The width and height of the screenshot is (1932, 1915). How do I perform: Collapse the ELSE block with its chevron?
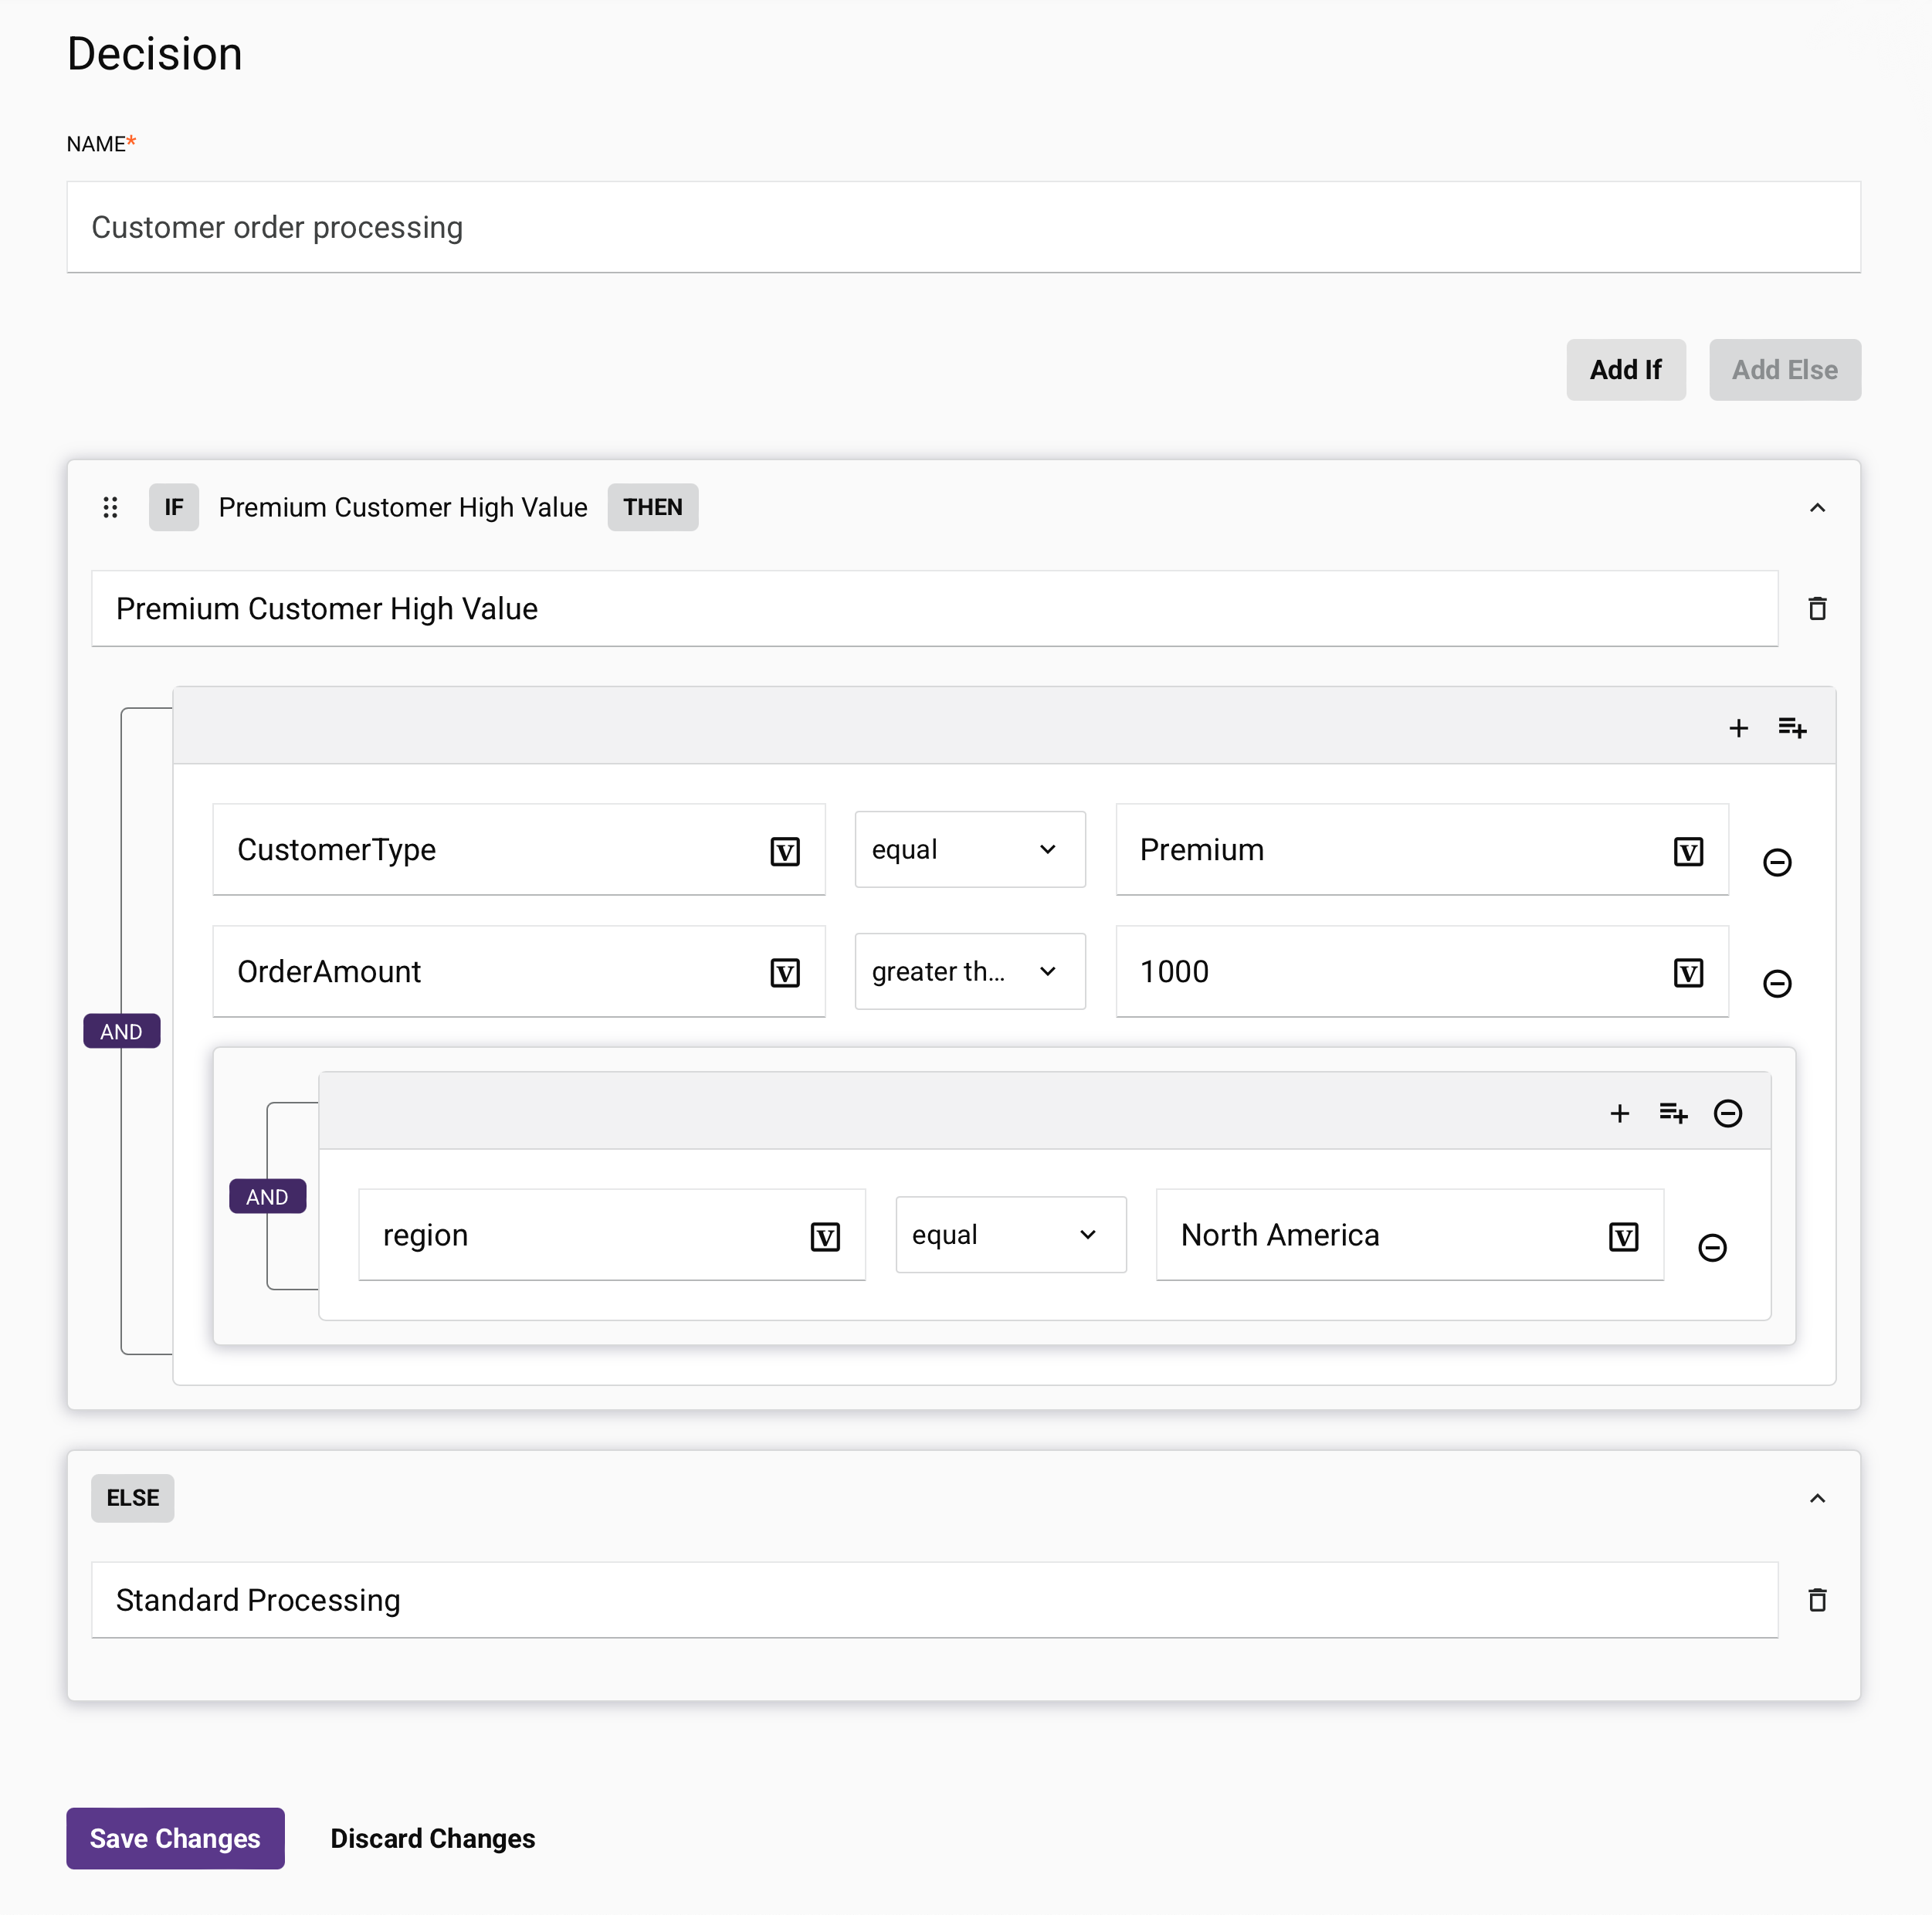tap(1818, 1498)
